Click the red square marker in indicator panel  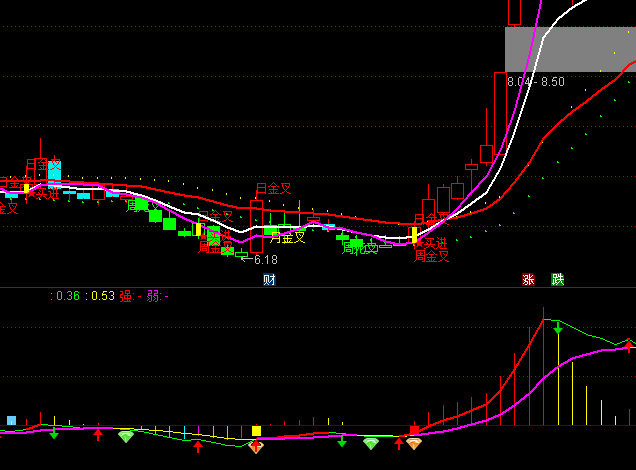[414, 430]
